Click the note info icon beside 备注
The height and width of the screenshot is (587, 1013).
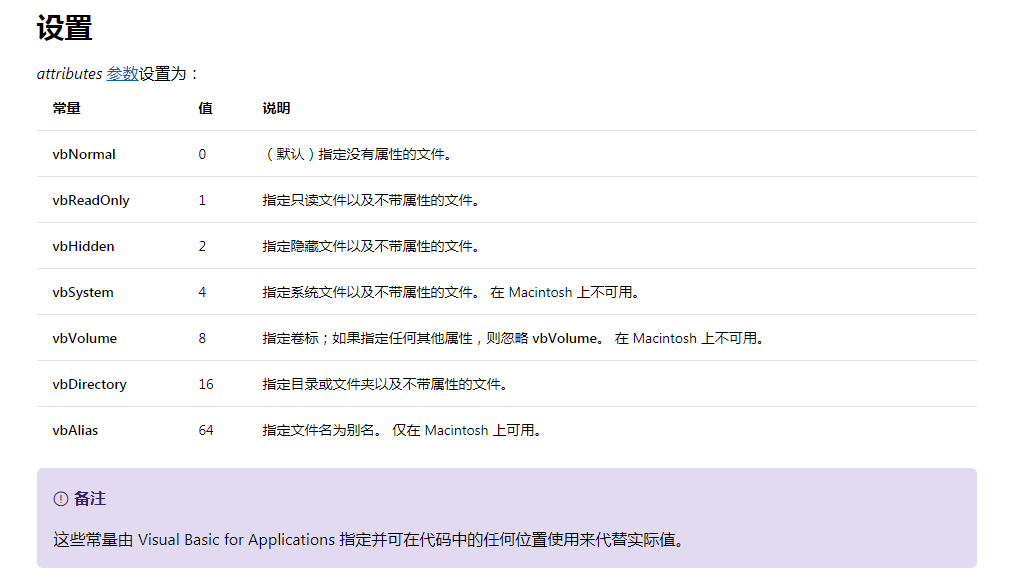(x=61, y=499)
